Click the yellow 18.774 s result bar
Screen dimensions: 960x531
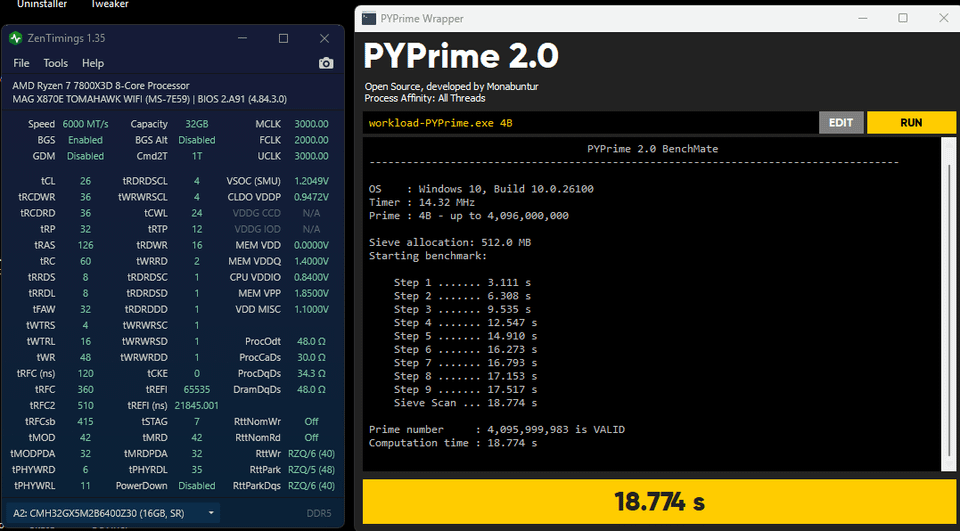tap(659, 502)
